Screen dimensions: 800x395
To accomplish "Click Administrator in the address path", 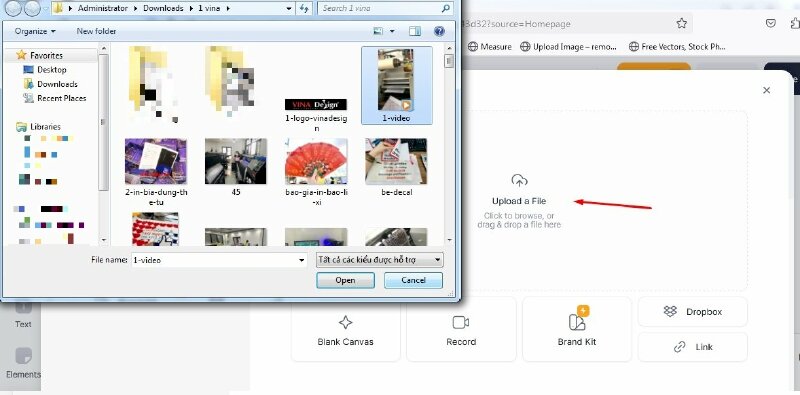I will point(102,8).
